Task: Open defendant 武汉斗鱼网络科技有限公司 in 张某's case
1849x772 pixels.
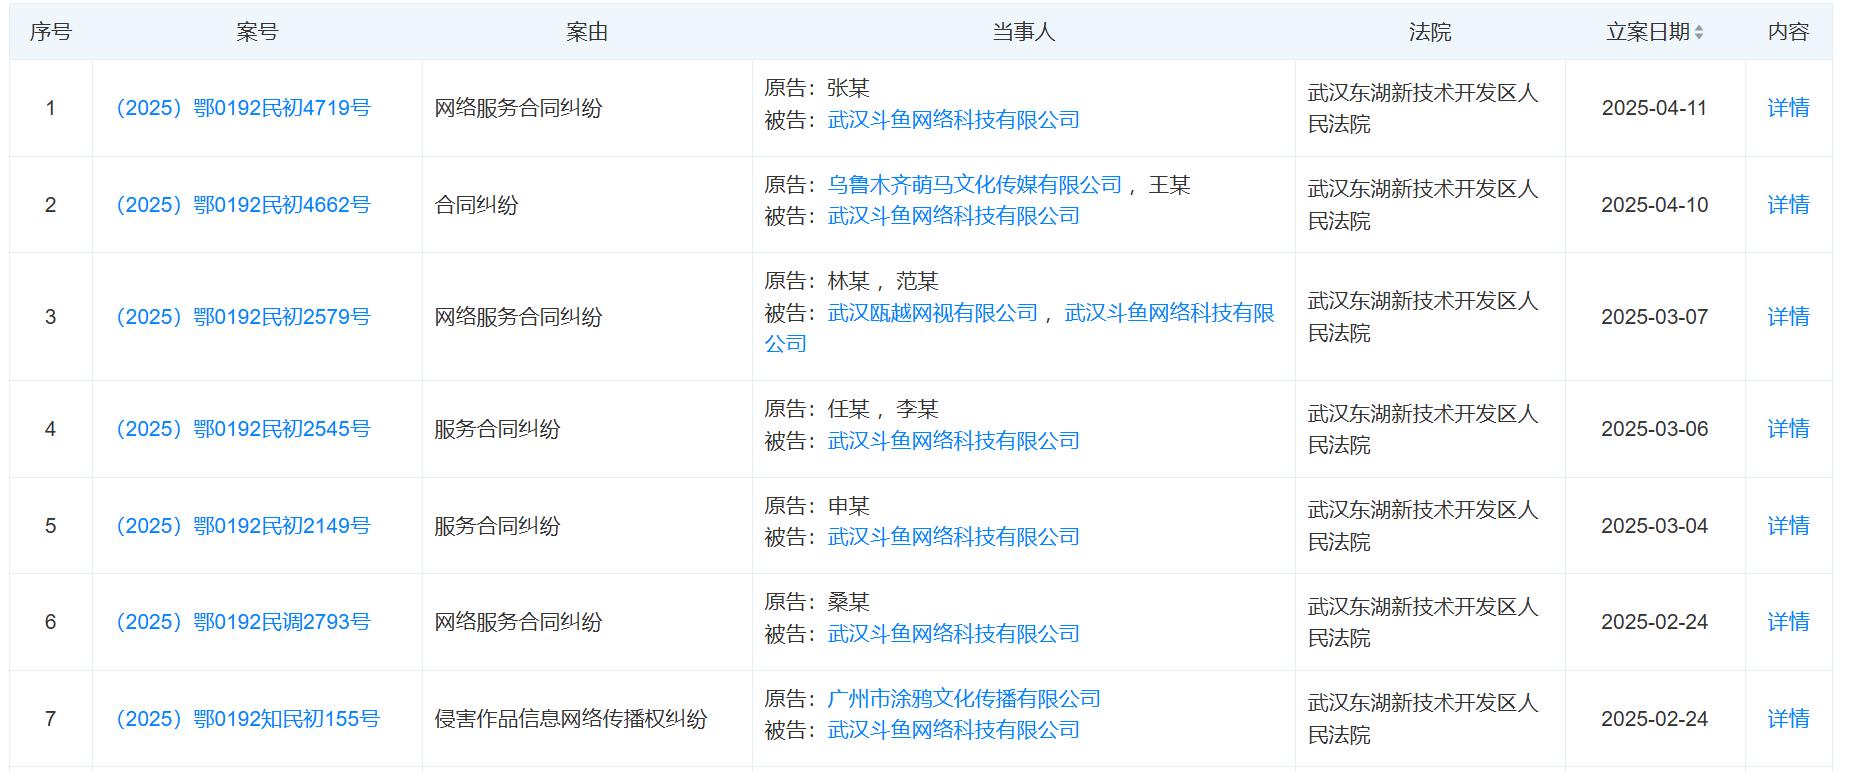Action: tap(954, 120)
